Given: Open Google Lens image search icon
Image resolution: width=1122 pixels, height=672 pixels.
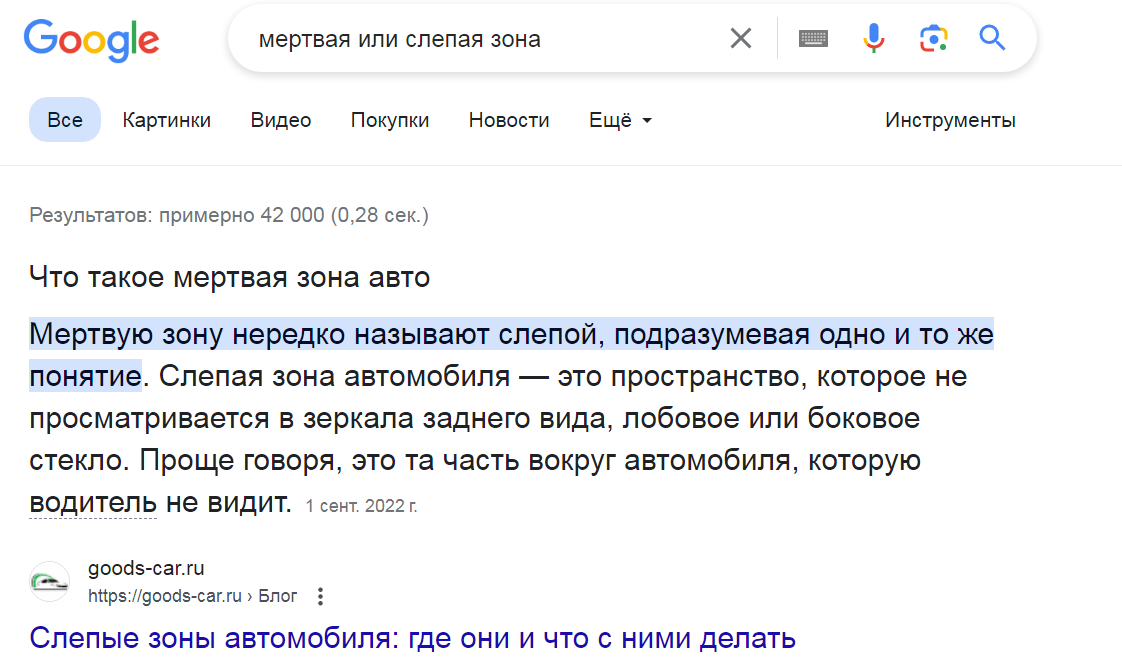Looking at the screenshot, I should click(933, 38).
